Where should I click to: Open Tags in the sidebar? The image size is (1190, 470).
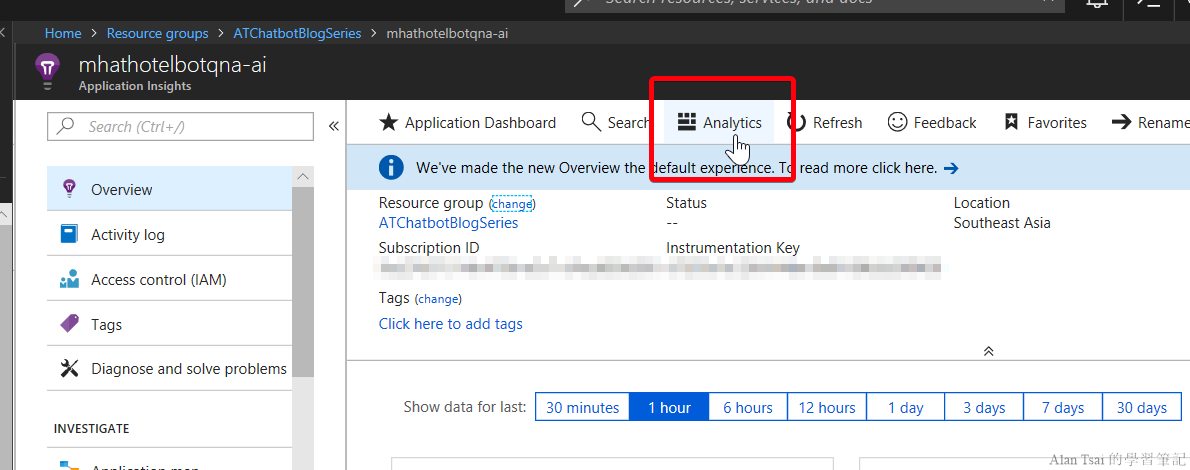tap(169, 324)
